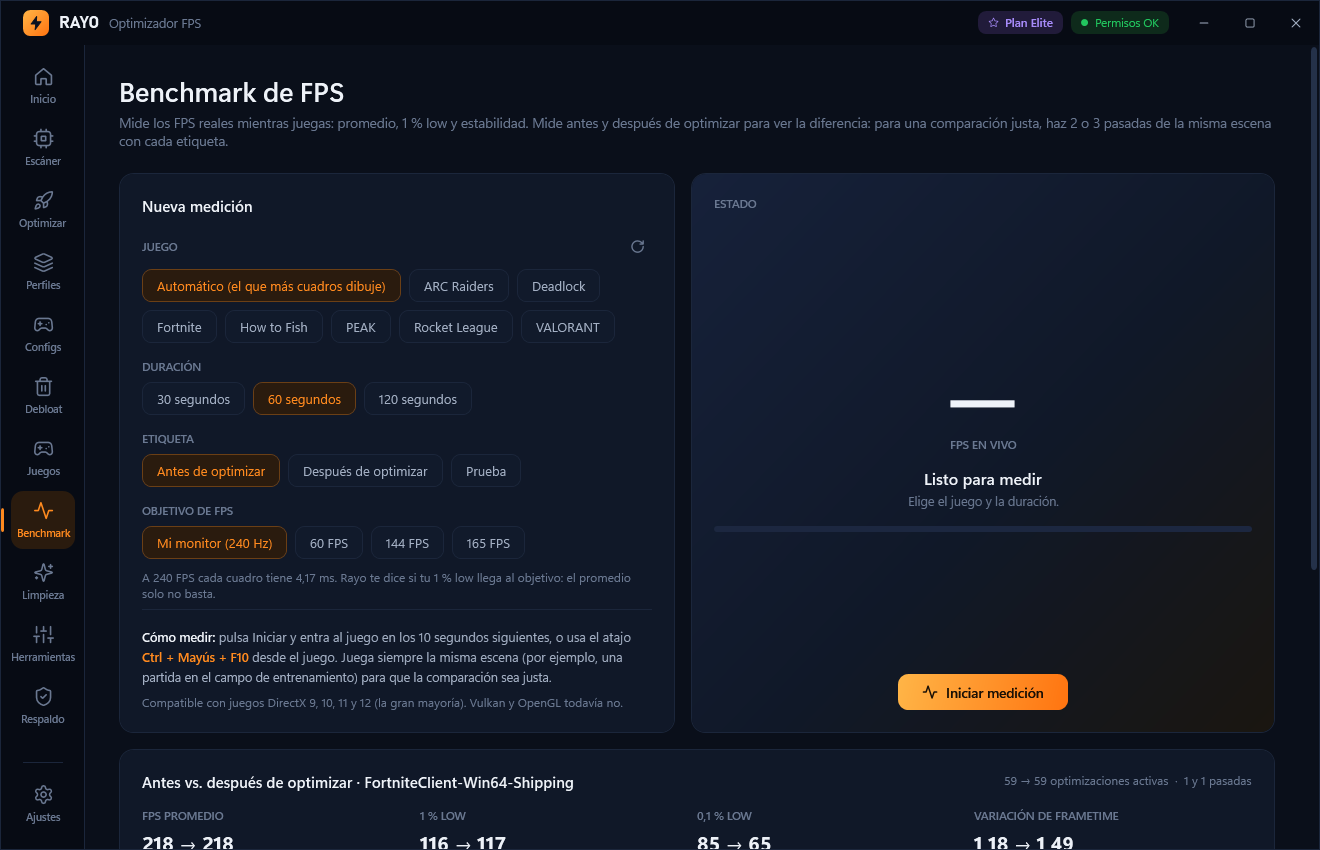Click the measurement progress bar

[983, 529]
